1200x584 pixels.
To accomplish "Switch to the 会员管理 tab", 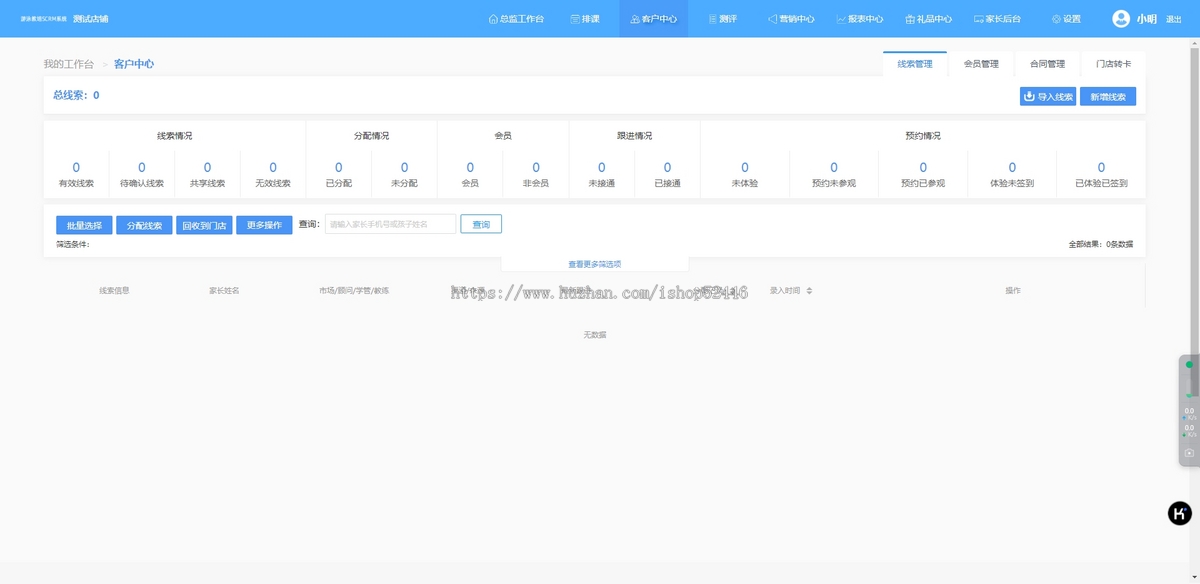I will (981, 64).
